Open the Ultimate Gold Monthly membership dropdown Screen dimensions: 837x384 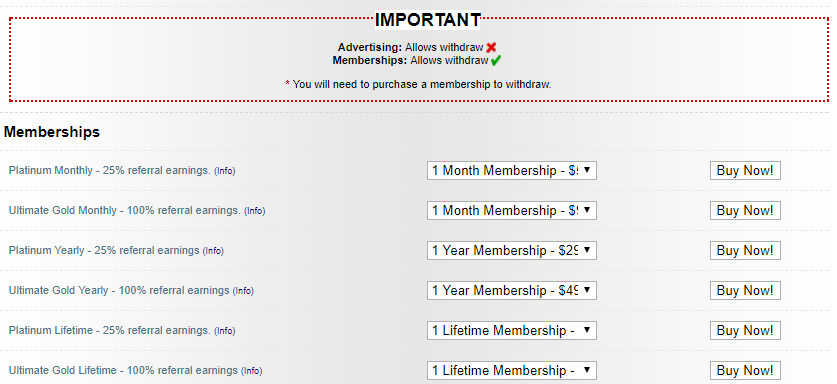click(511, 210)
